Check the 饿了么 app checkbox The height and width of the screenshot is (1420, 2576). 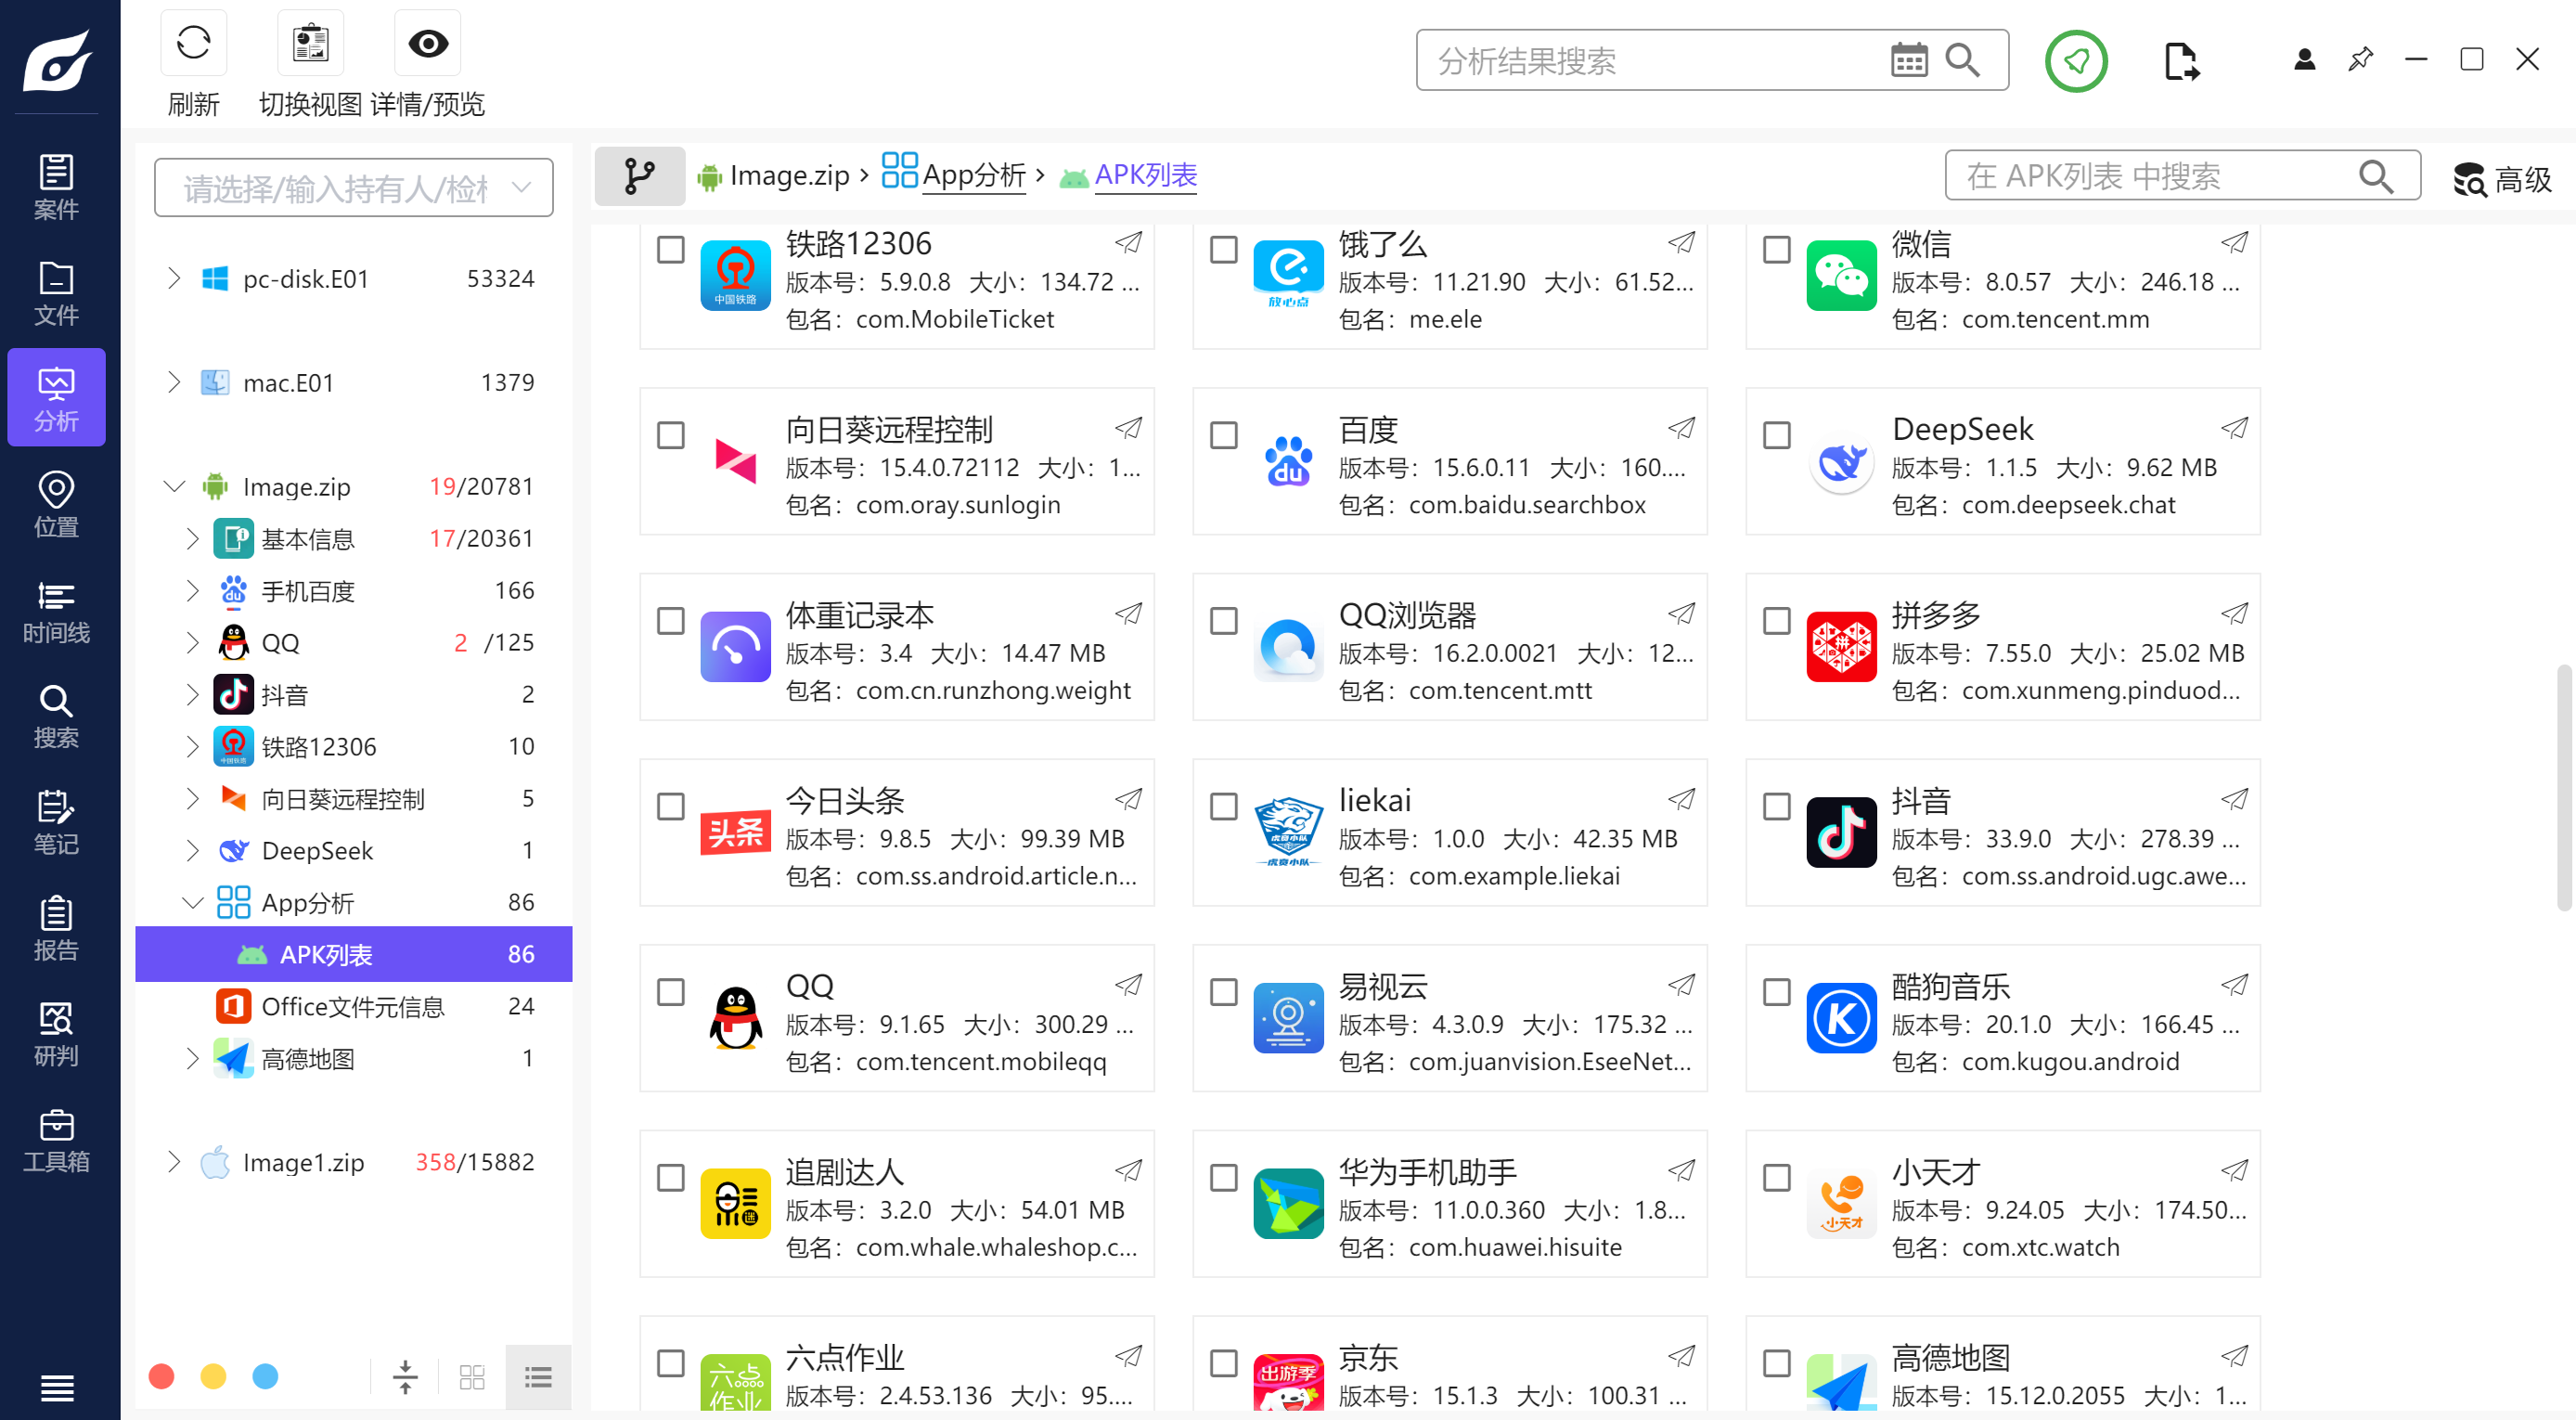(x=1223, y=249)
